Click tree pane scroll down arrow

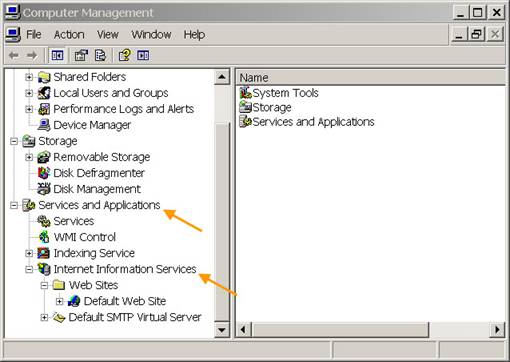click(222, 330)
